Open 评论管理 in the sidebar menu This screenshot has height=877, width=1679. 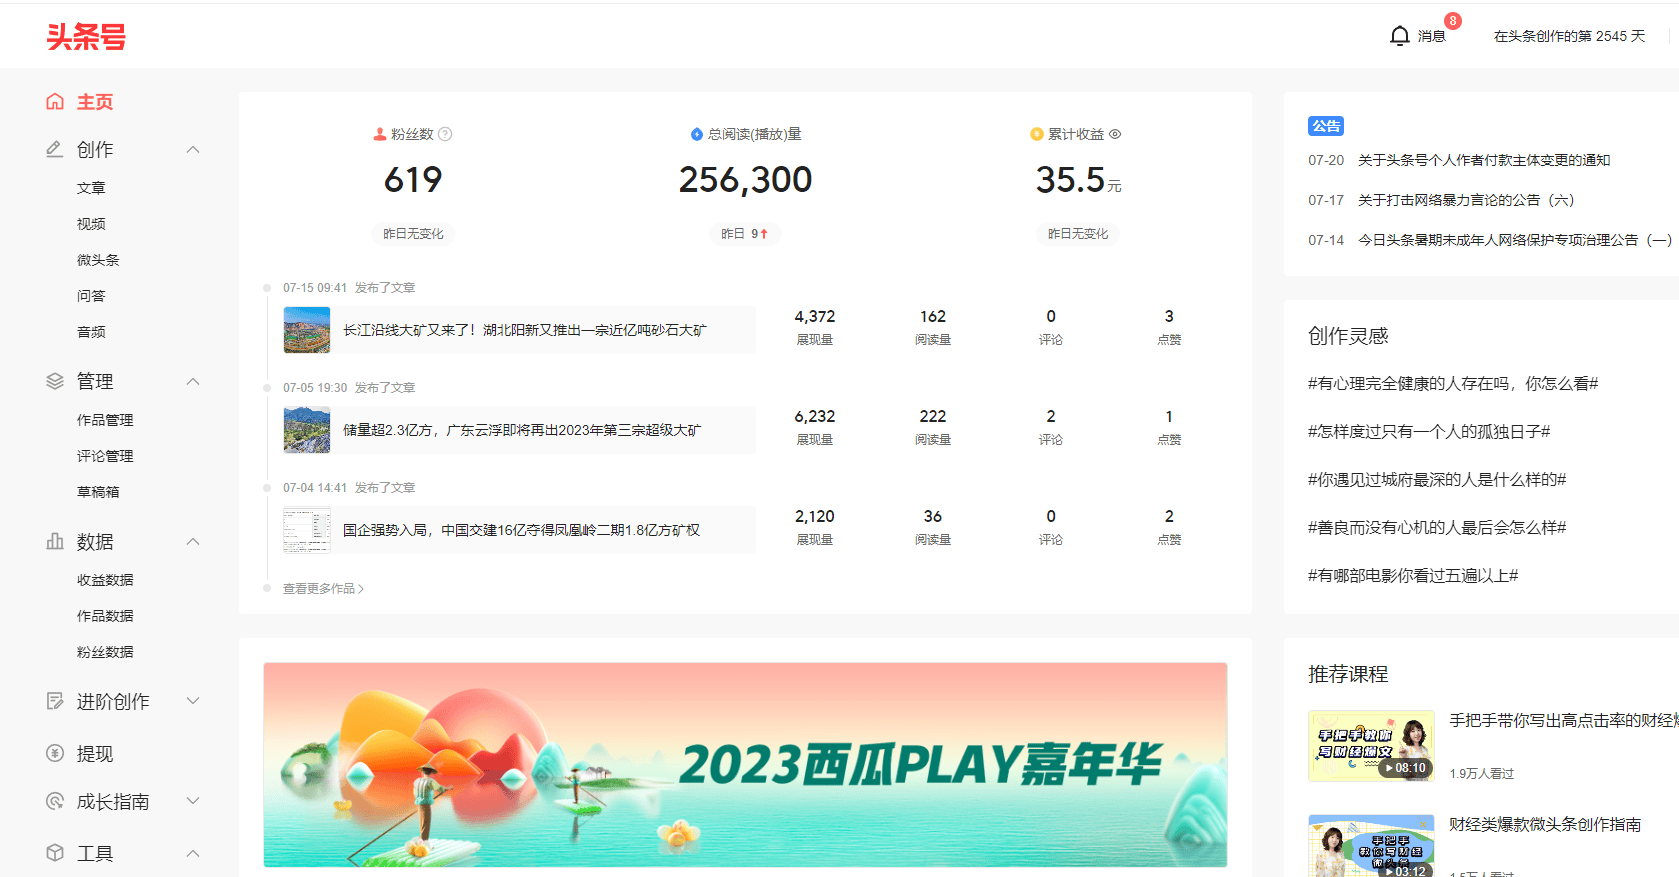[105, 456]
